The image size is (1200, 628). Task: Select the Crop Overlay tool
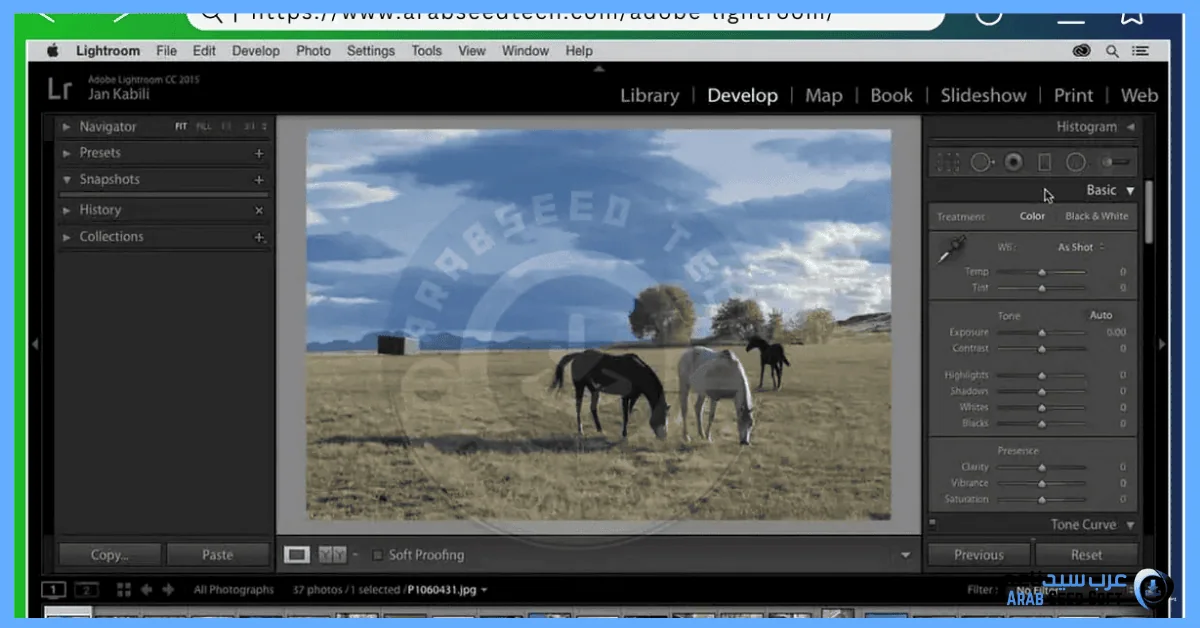pyautogui.click(x=947, y=162)
